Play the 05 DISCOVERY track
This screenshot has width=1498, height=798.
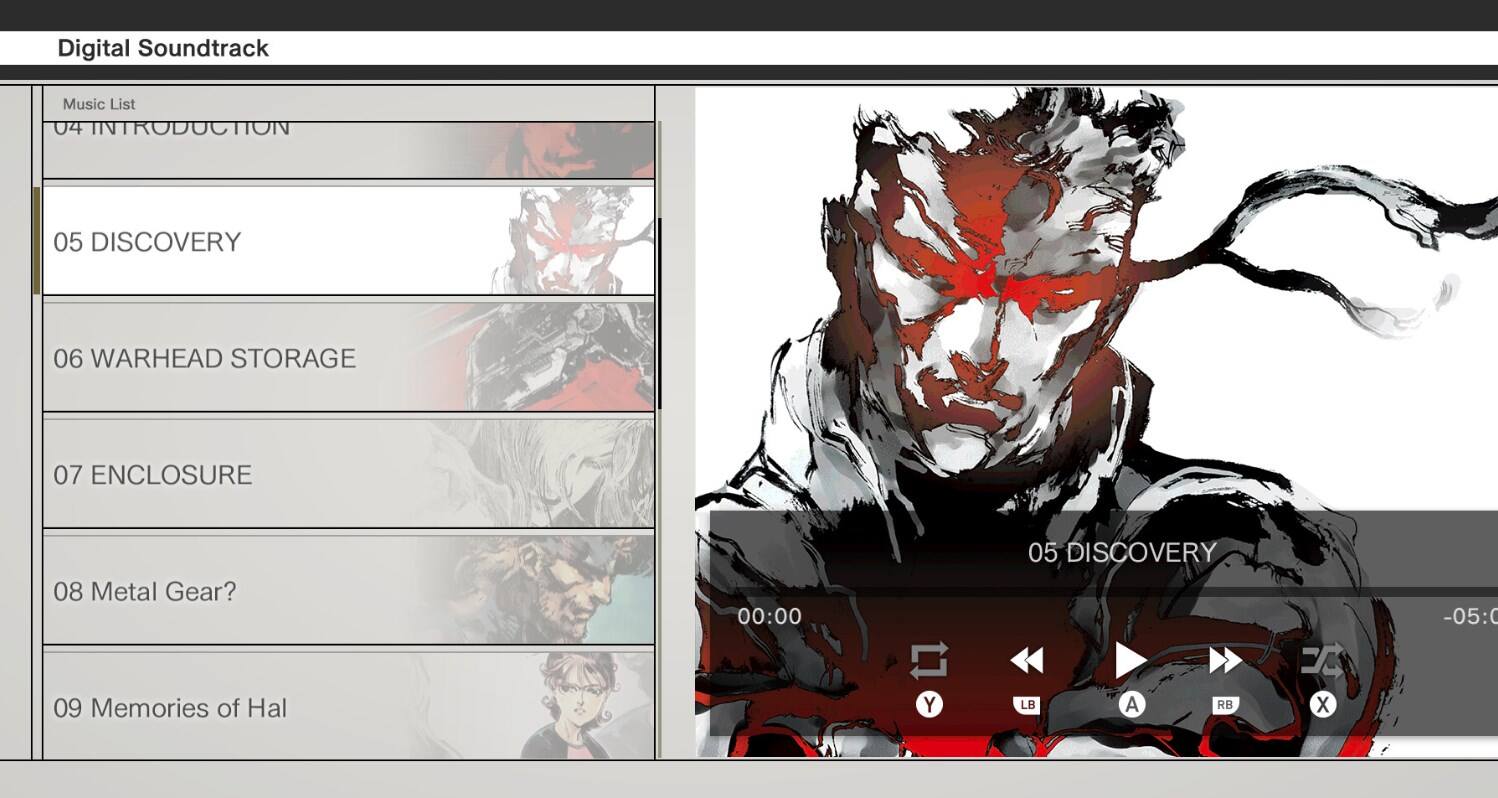point(1131,660)
